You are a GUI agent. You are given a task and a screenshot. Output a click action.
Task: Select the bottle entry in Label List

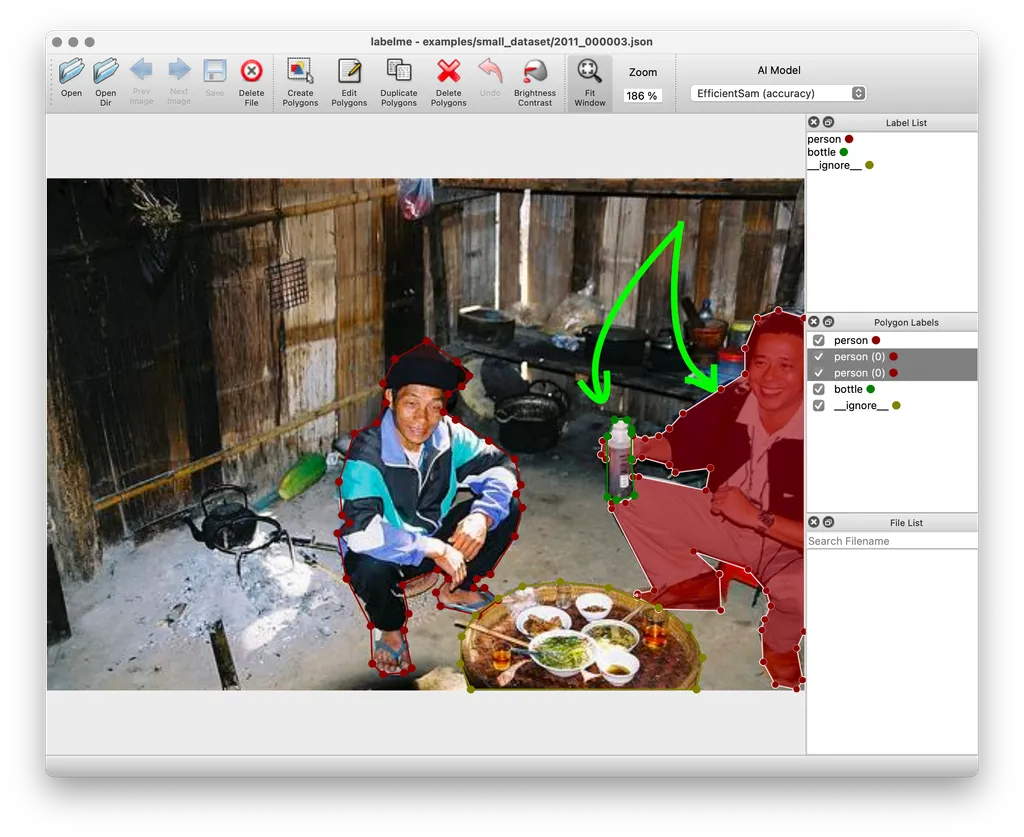coord(822,152)
